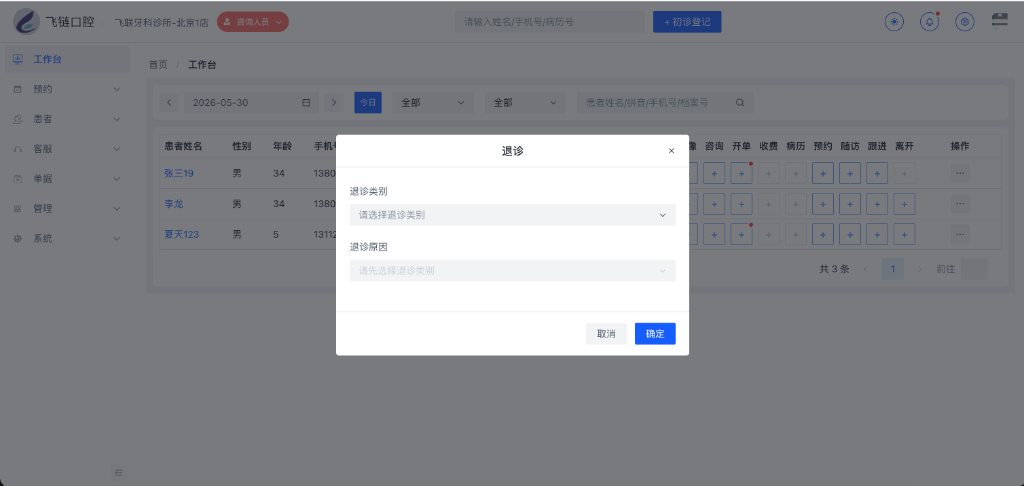Focus the top 姓名/手机号/病历号 search box
Viewport: 1024px width, 486px height.
(x=550, y=22)
